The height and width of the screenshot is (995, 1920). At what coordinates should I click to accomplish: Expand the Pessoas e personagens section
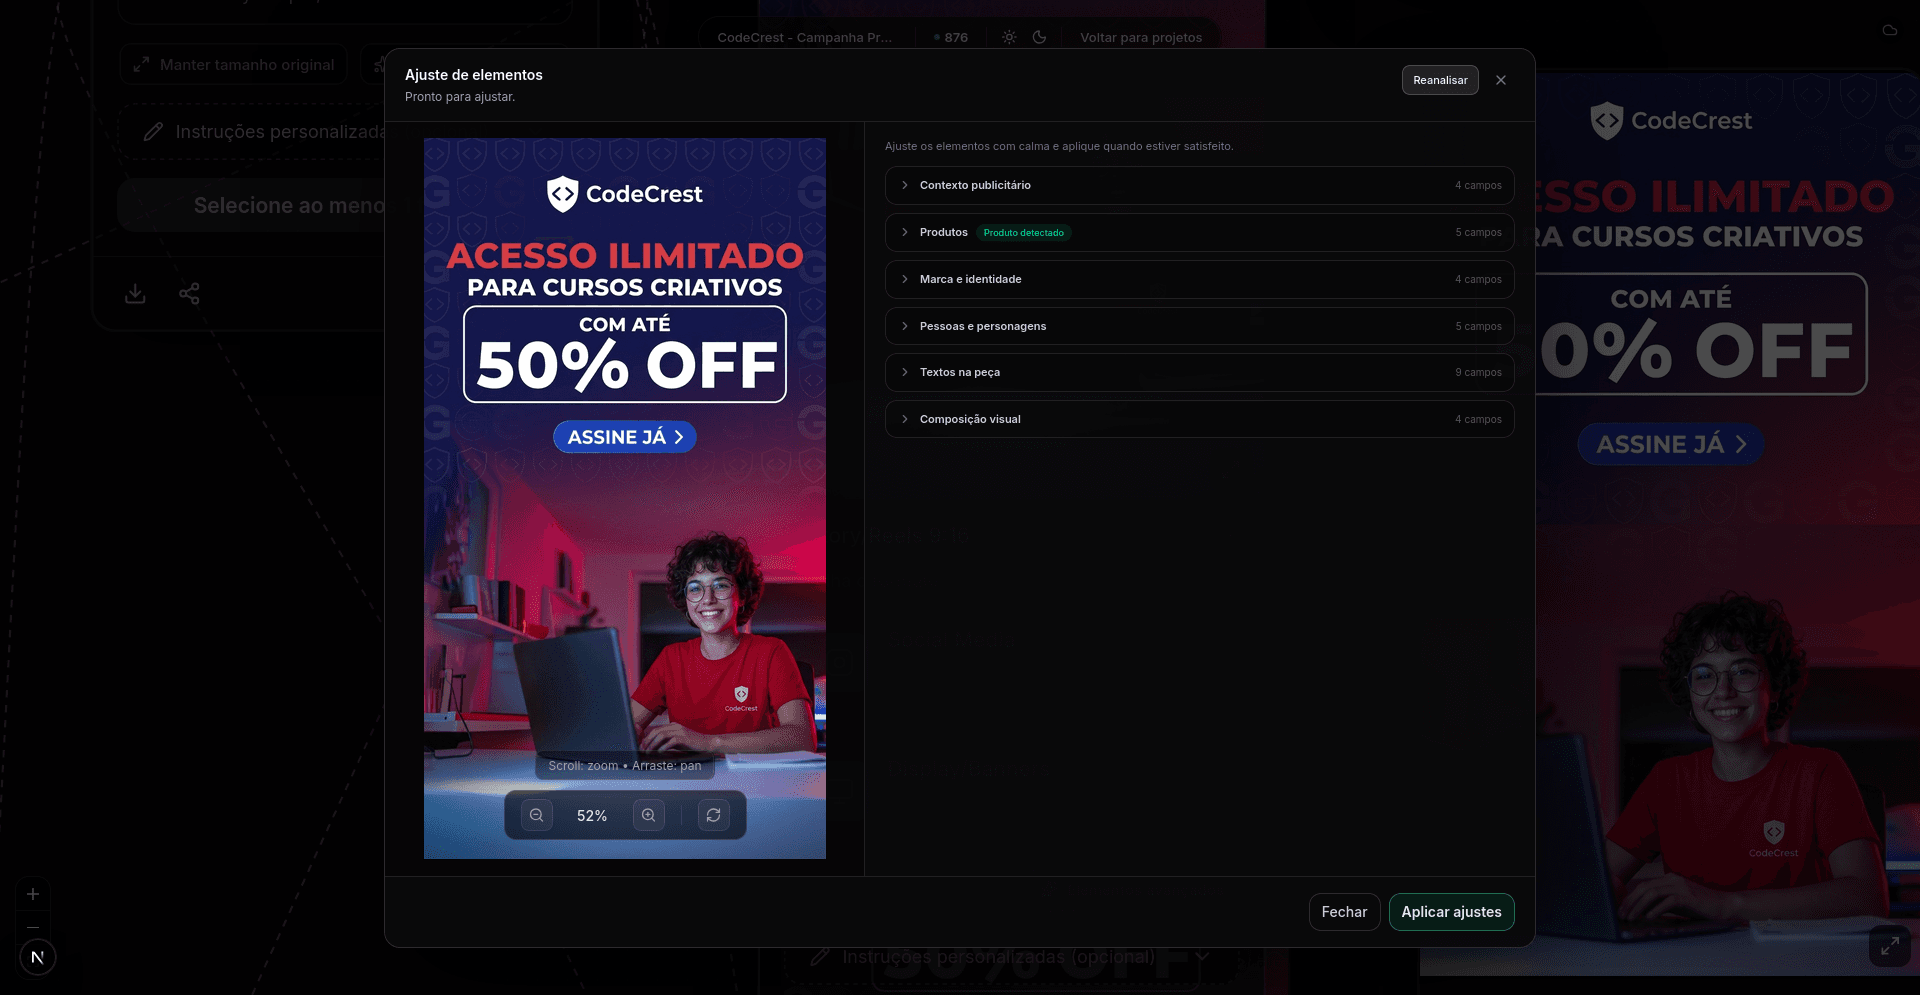[1199, 326]
